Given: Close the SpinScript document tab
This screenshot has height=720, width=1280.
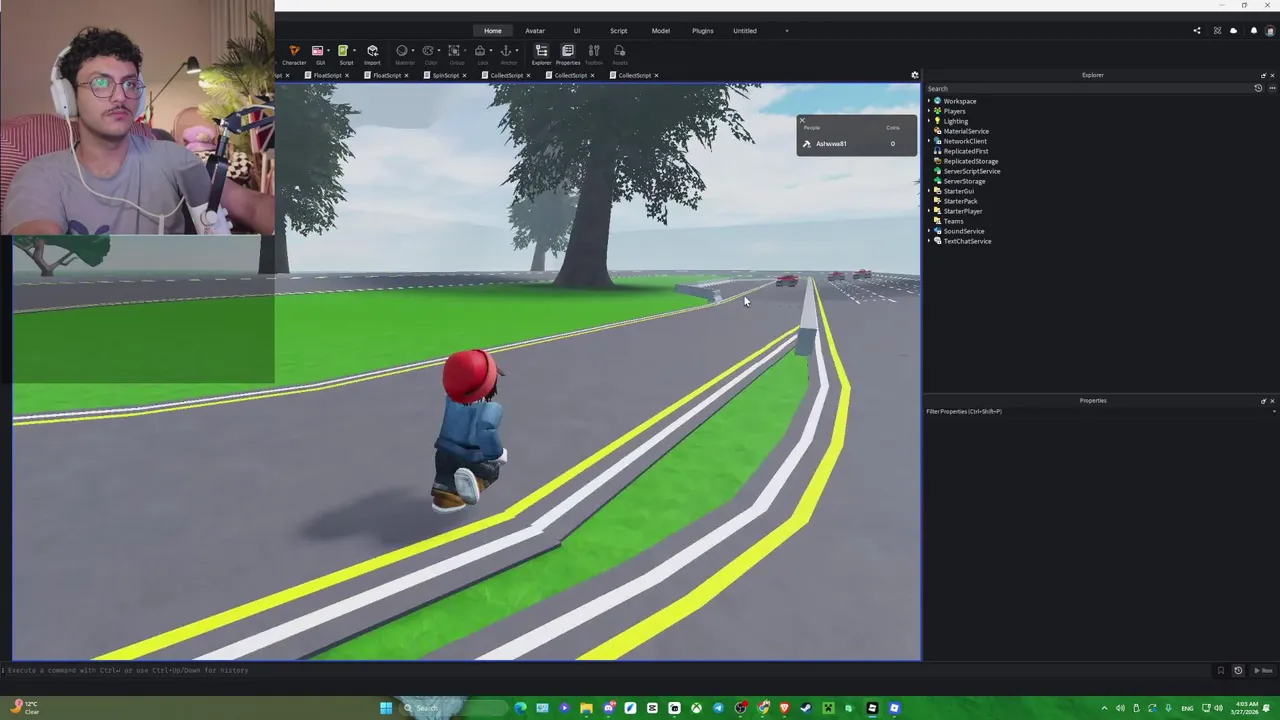Looking at the screenshot, I should click(x=464, y=76).
